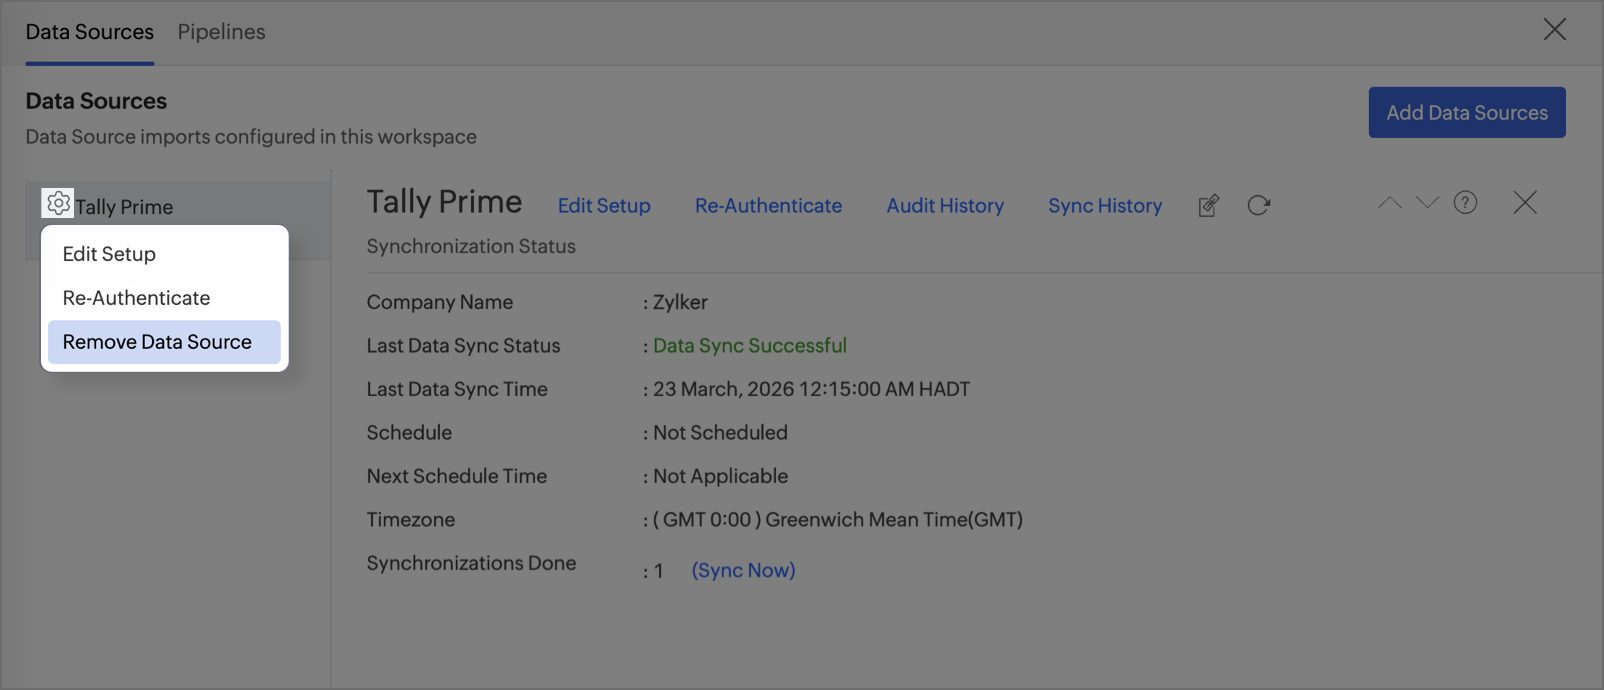Click the refresh sync icon
Screen dimensions: 1604x690
[x=1258, y=206]
